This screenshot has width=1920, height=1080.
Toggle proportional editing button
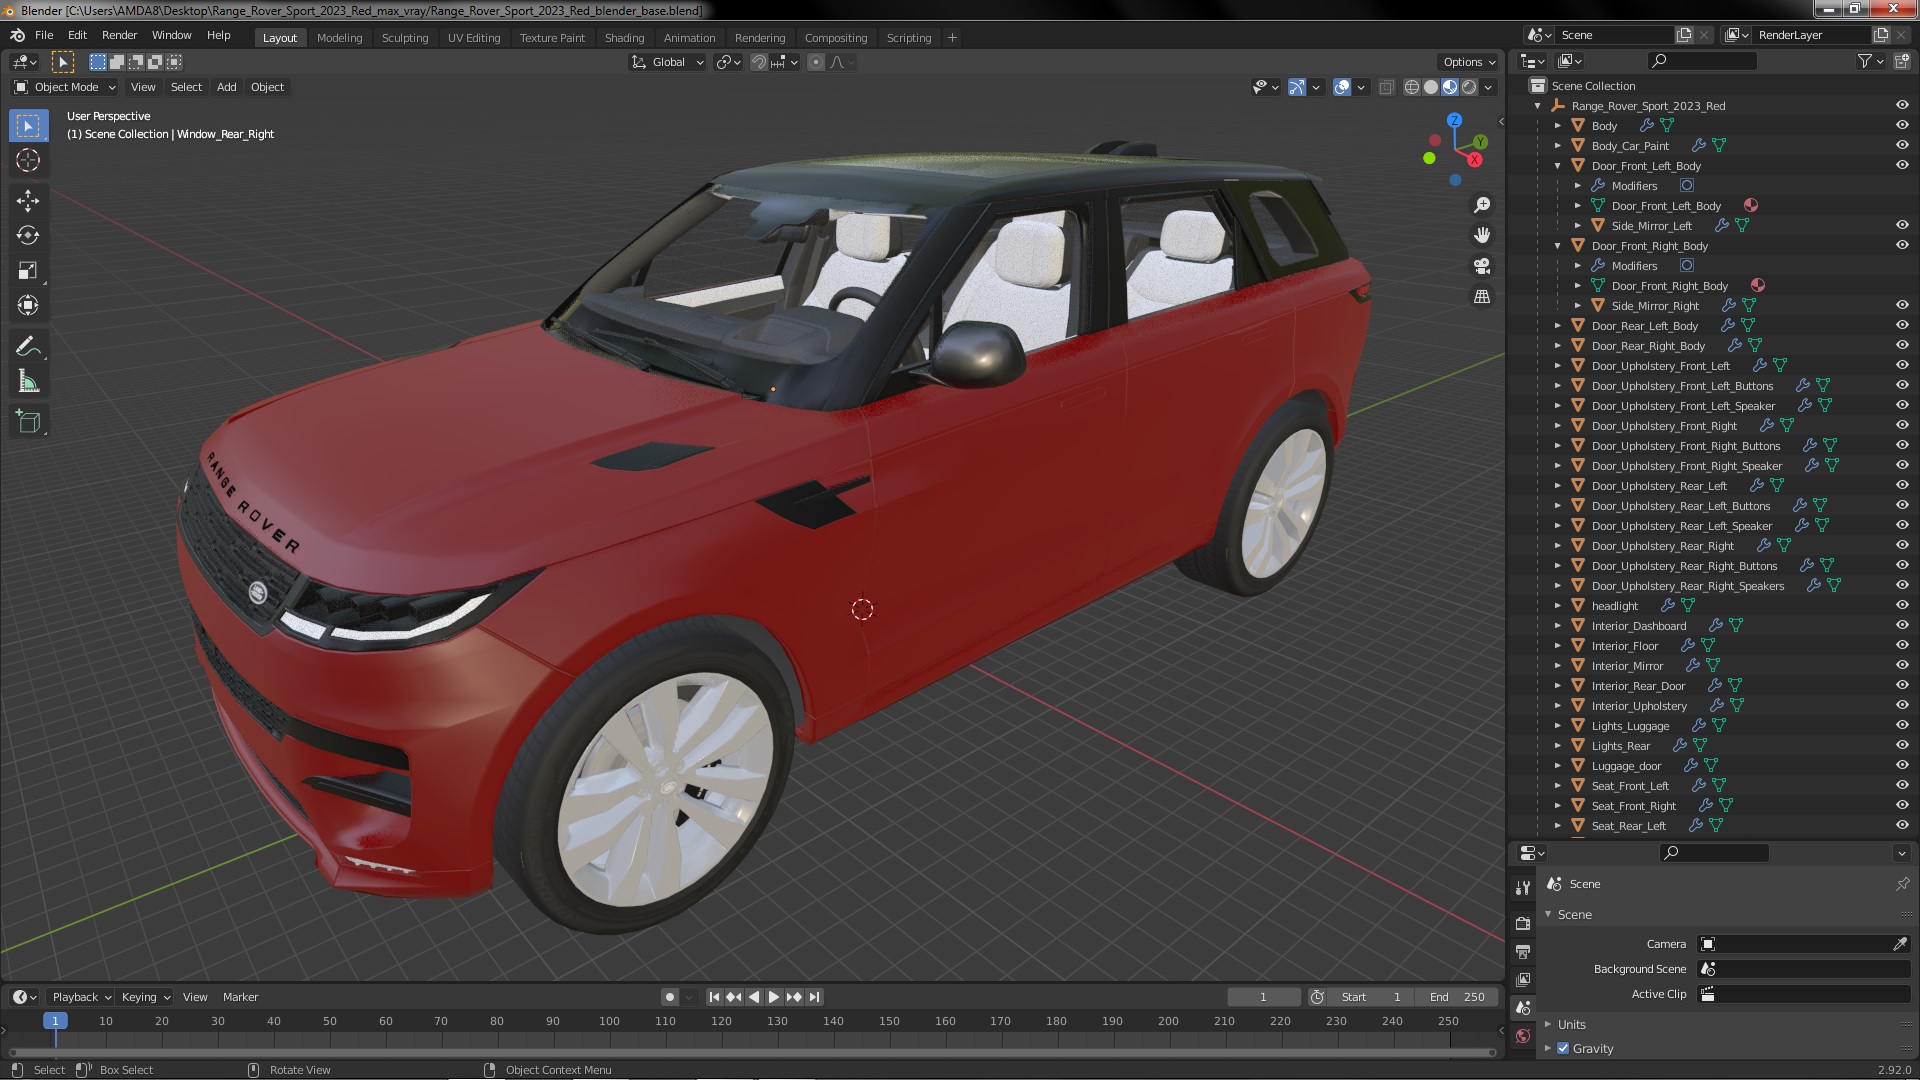[816, 62]
